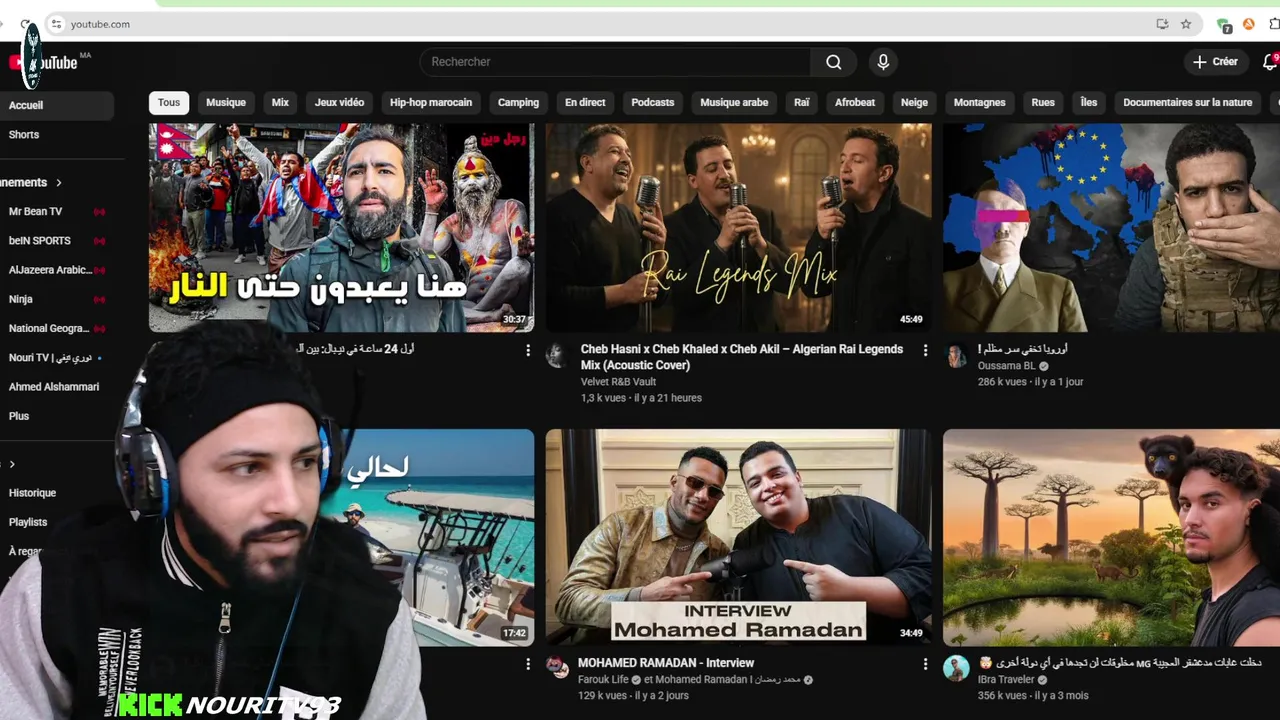The height and width of the screenshot is (720, 1280).
Task: Select the 'Musique arabe' filter chip
Action: [x=734, y=102]
